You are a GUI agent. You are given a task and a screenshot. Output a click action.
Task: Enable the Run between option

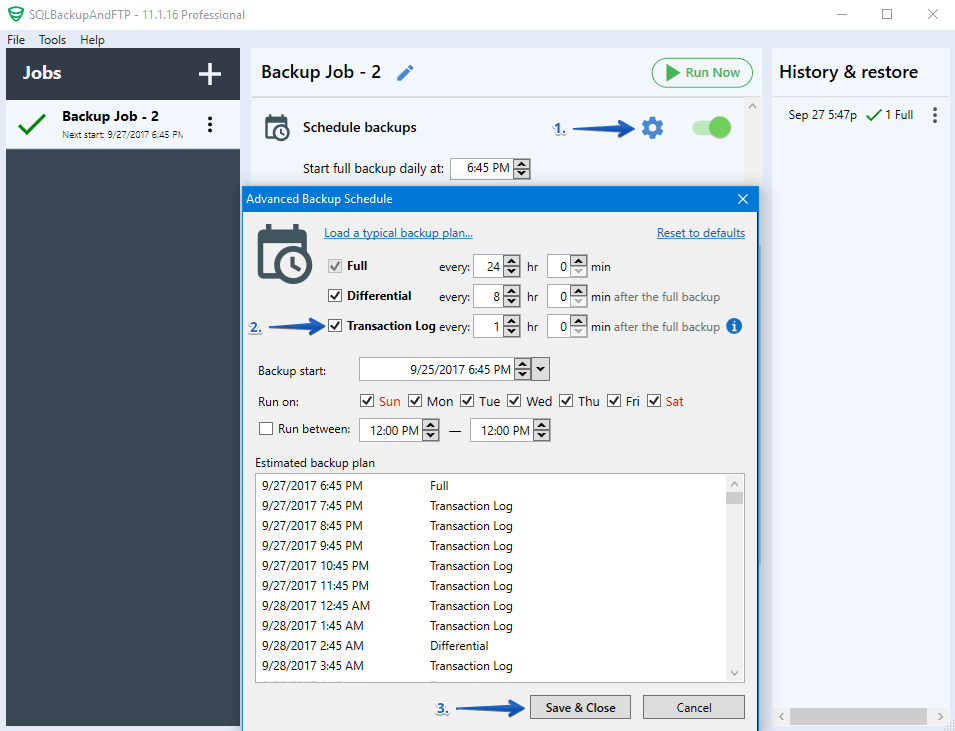click(266, 430)
